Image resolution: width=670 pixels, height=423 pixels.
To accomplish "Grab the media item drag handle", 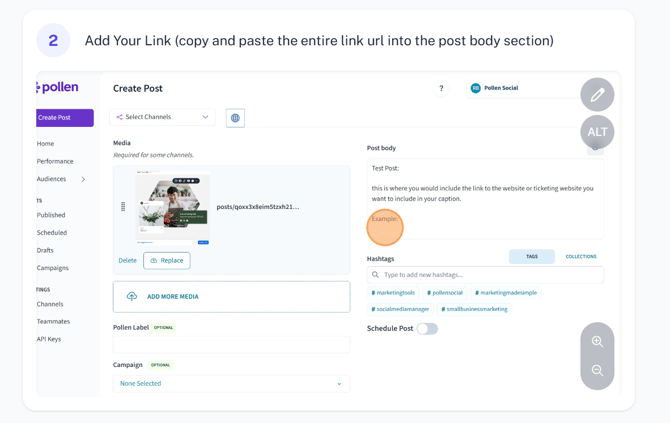I will coord(123,206).
